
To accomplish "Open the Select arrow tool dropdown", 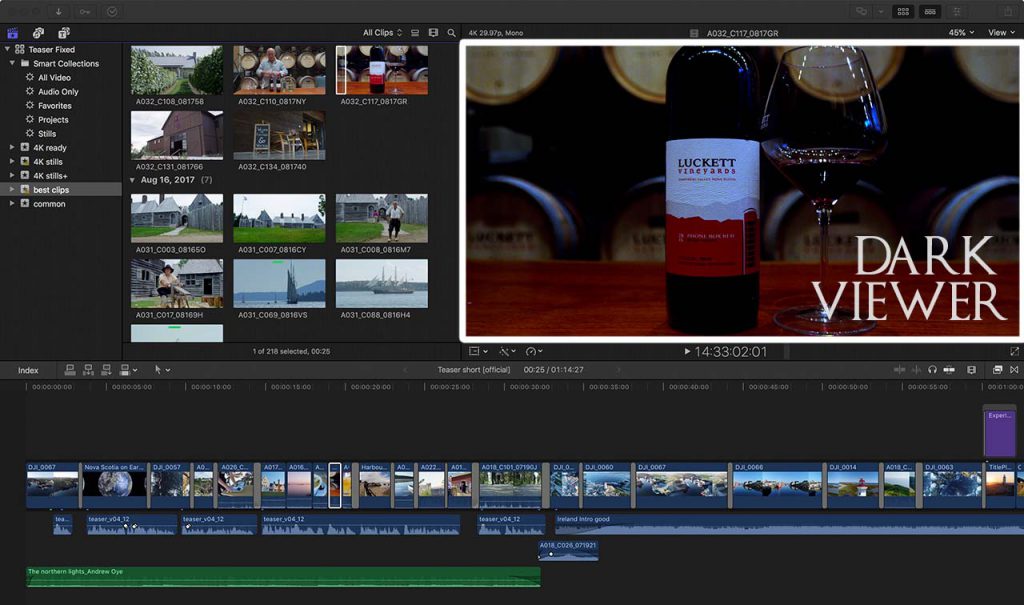I will point(161,370).
